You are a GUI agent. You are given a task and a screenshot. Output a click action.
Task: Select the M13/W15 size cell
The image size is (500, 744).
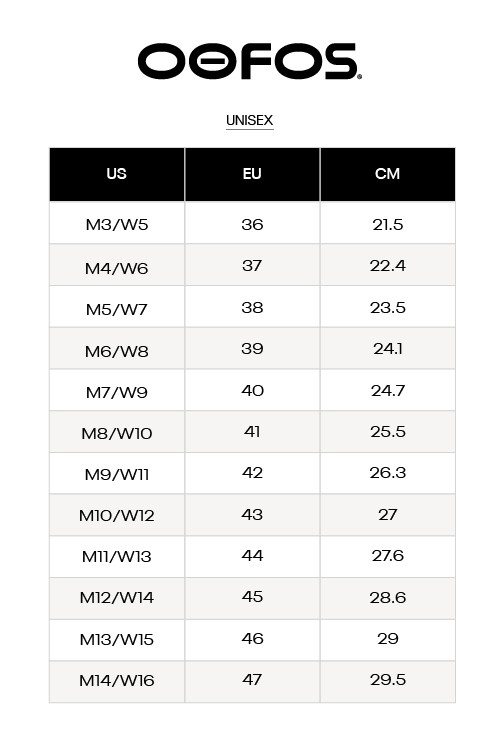pyautogui.click(x=117, y=640)
